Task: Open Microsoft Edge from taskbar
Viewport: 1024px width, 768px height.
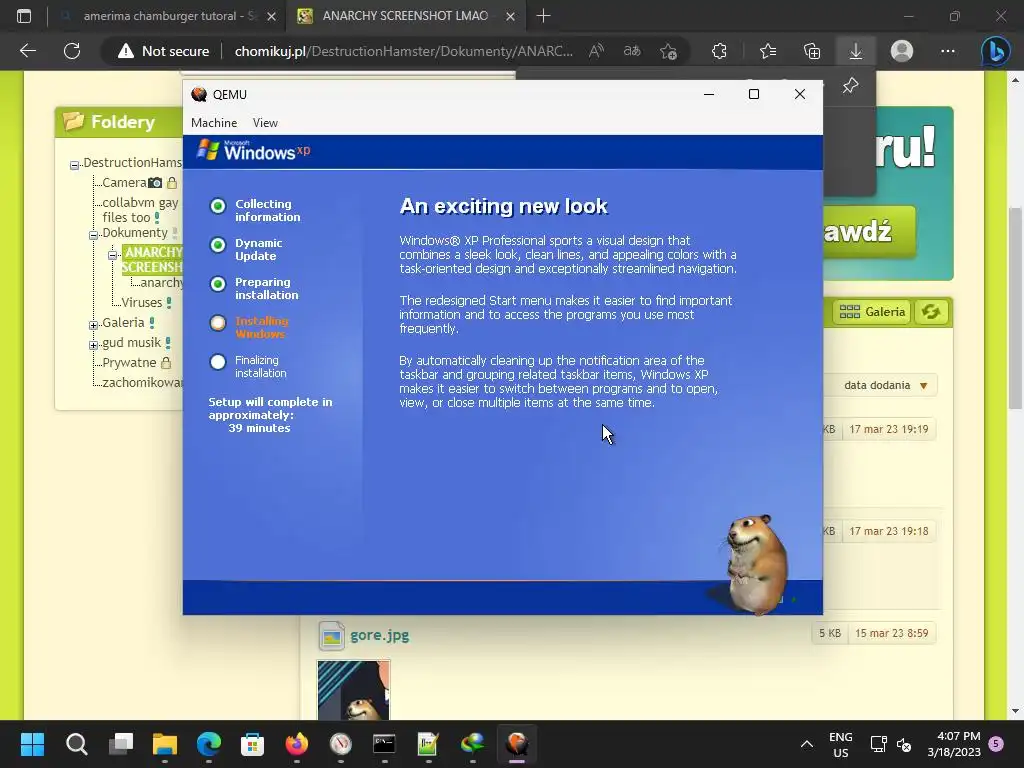Action: (x=209, y=744)
